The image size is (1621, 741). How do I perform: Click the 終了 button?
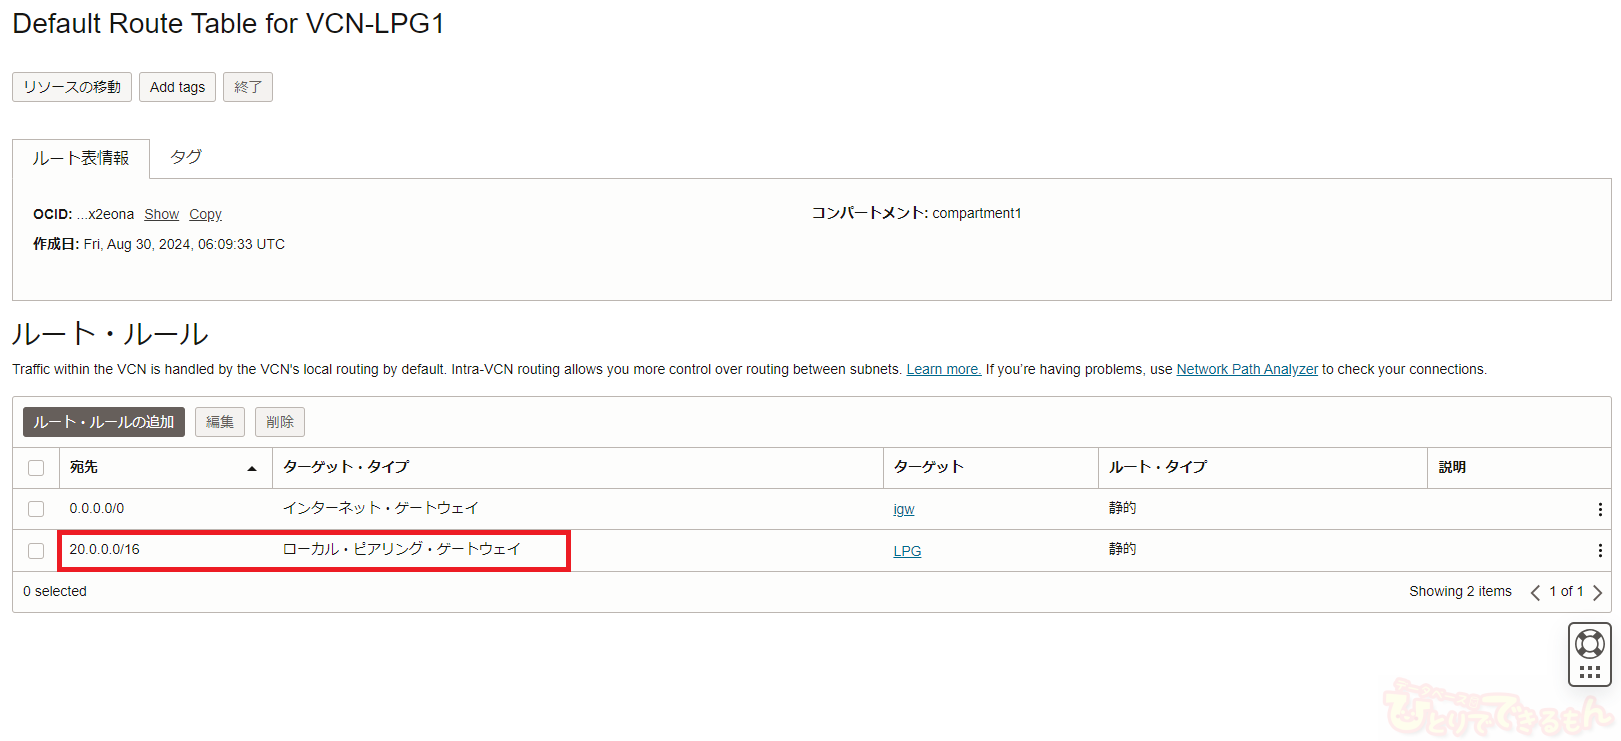(248, 87)
